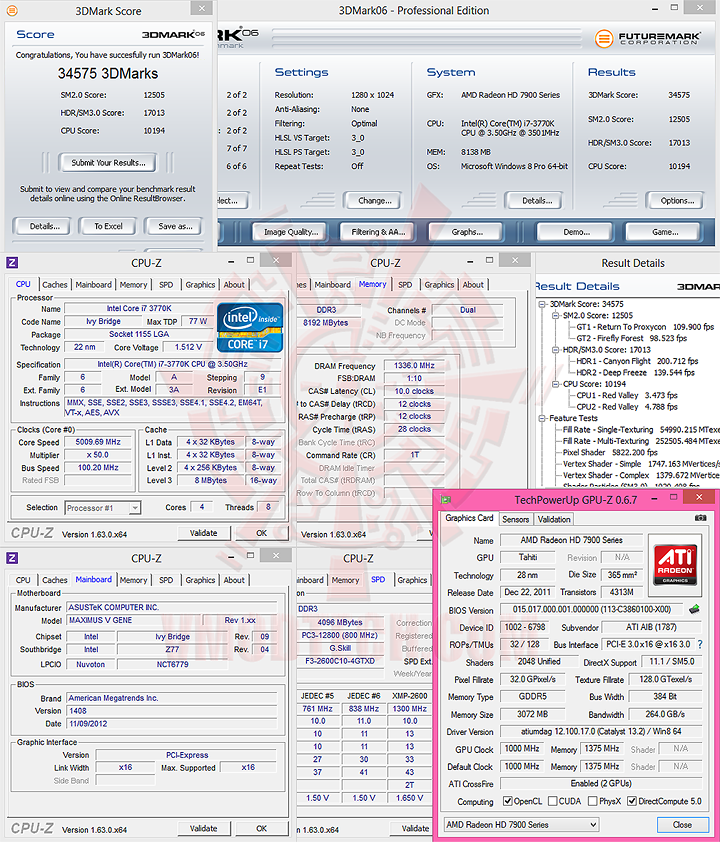
Task: Open SPD tab in the Memory CPU-Z window
Action: coord(405,285)
